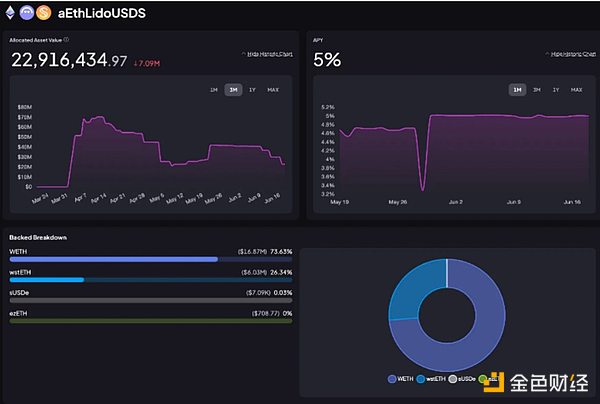Switch APY chart to MAX range
This screenshot has width=600, height=404.
click(576, 90)
